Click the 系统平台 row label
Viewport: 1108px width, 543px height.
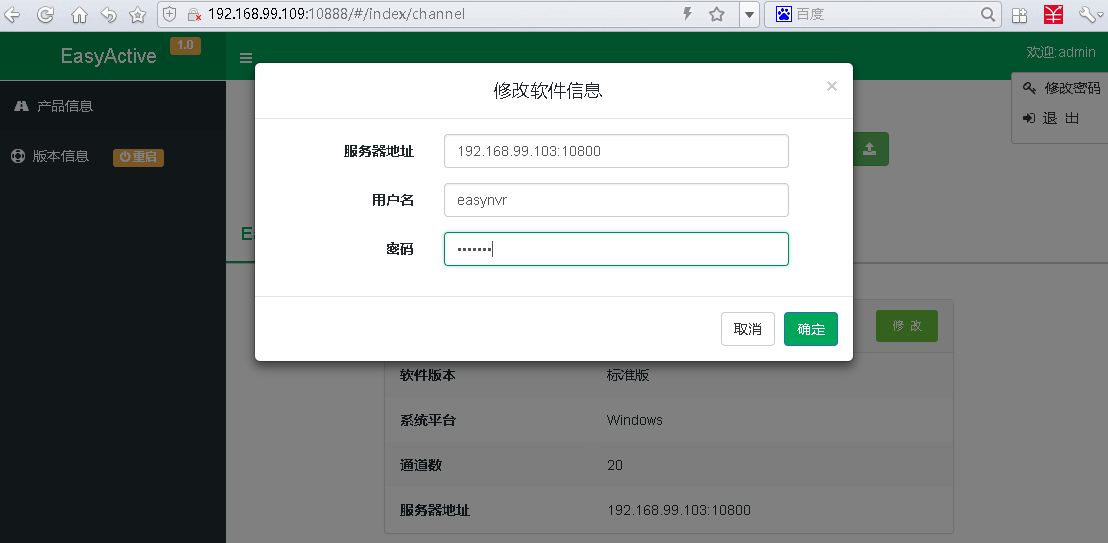tap(428, 420)
